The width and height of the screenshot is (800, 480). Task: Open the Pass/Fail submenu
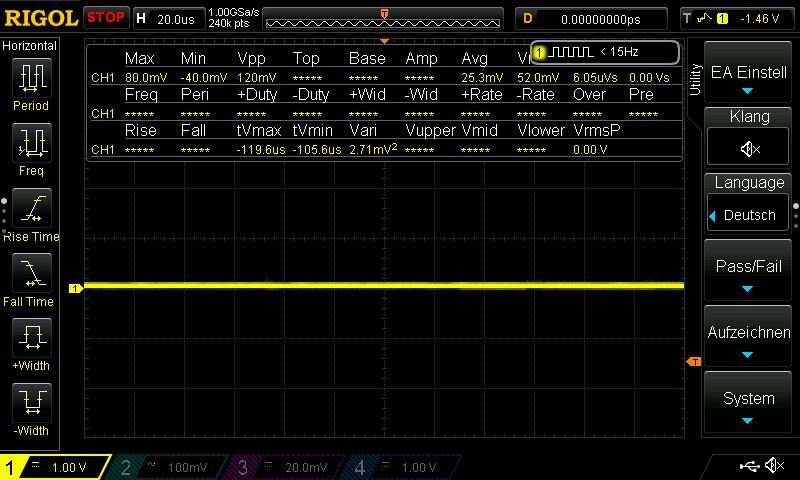749,273
